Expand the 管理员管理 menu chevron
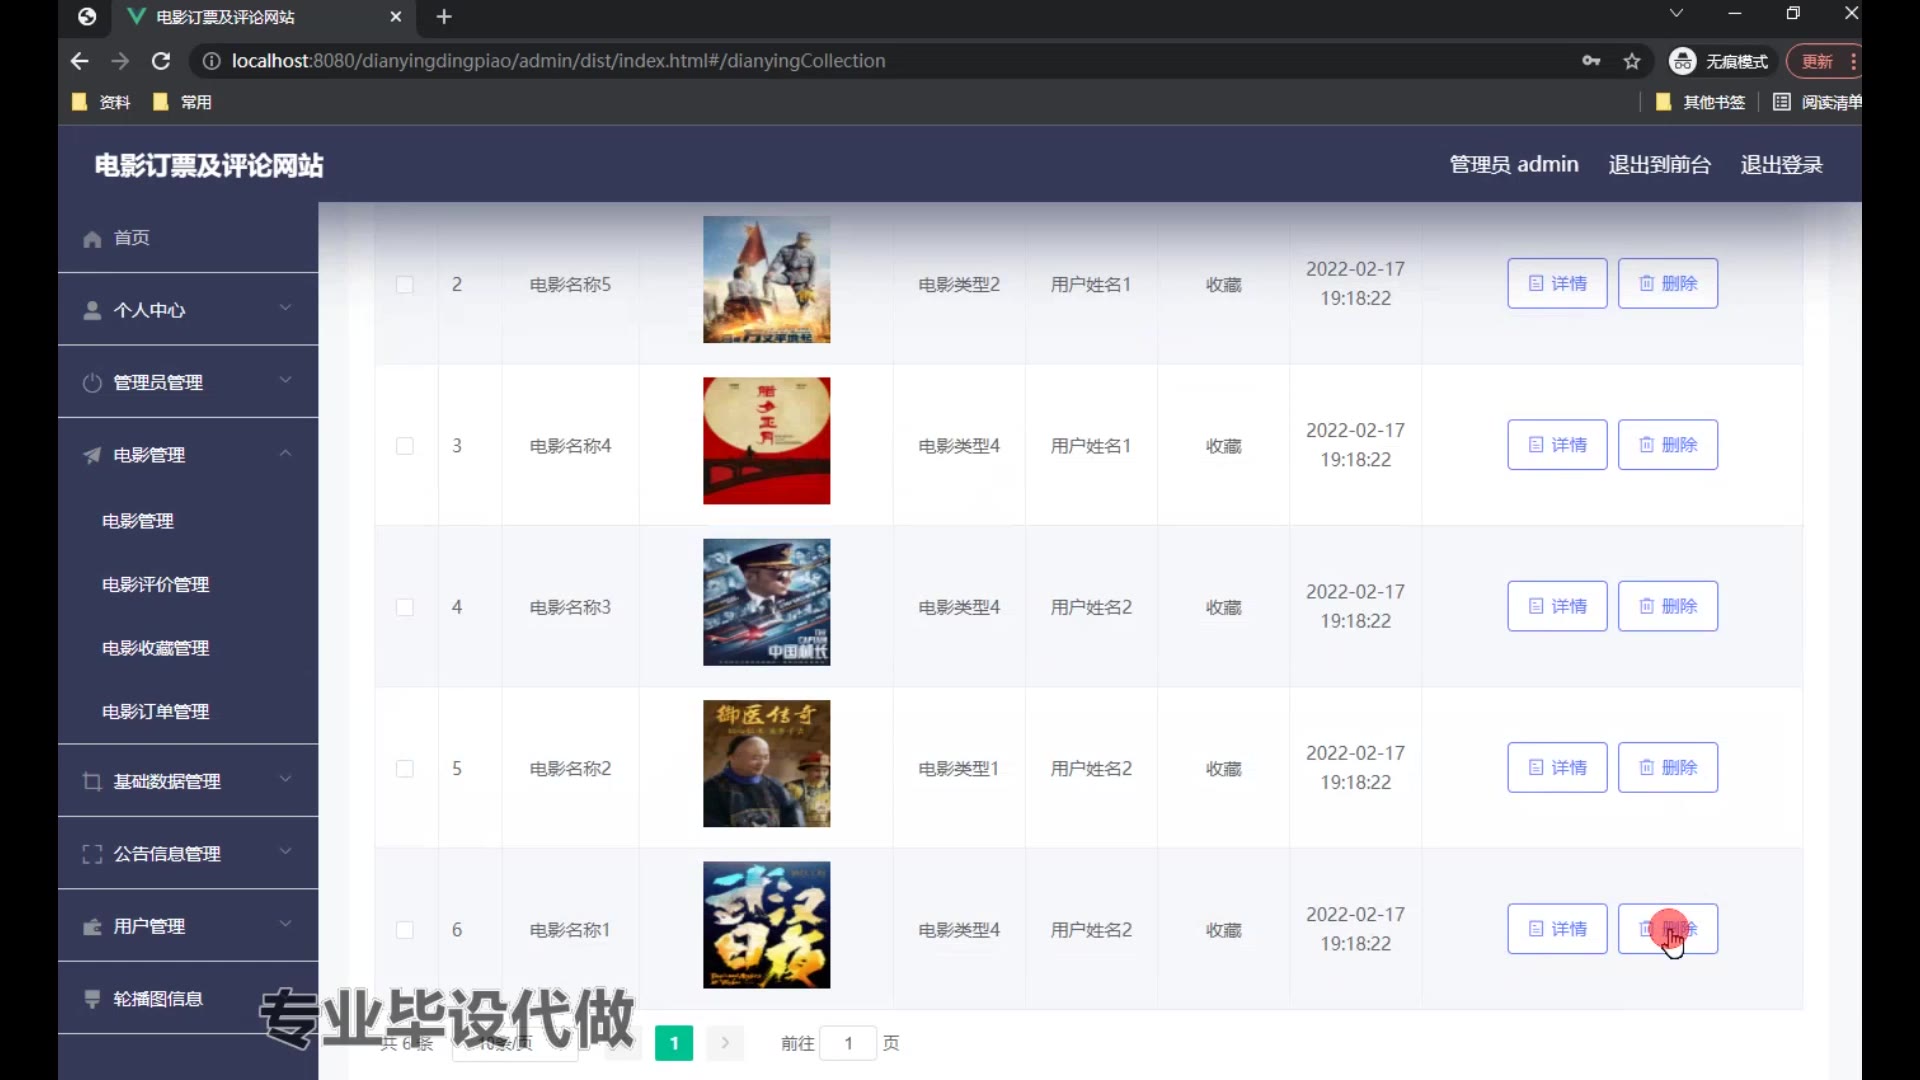The height and width of the screenshot is (1080, 1920). 285,380
